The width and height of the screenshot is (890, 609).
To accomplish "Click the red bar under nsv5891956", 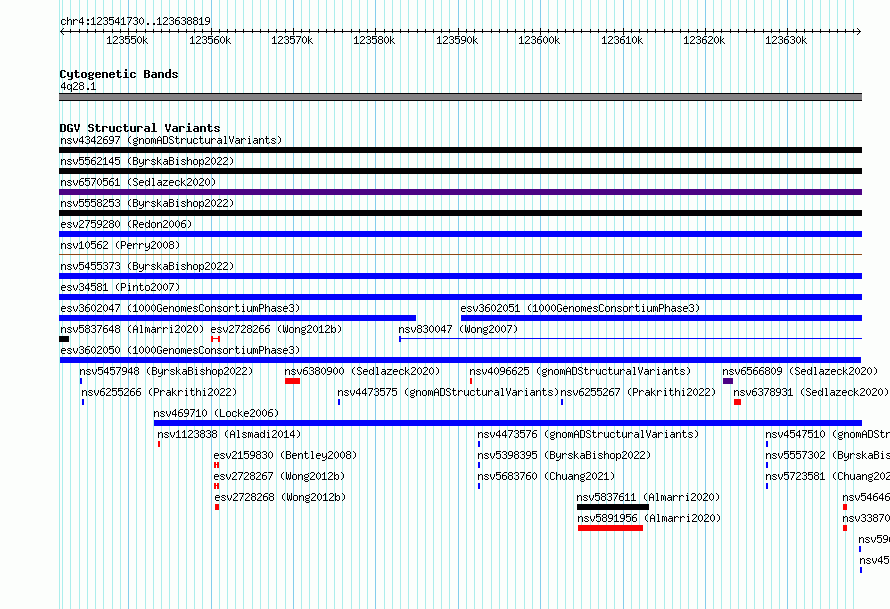I will coord(610,528).
